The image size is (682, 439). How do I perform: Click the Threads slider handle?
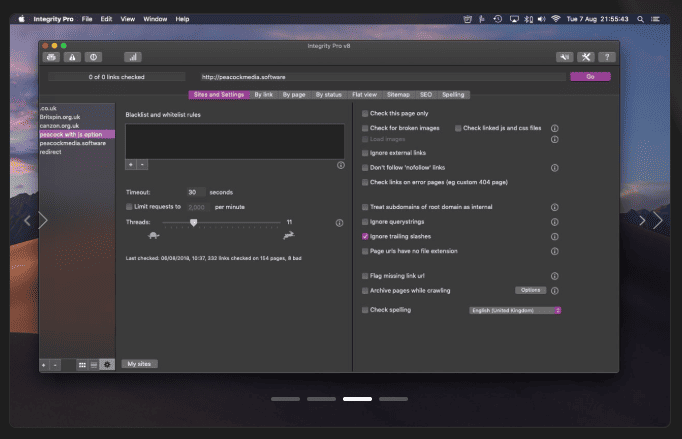tap(194, 223)
